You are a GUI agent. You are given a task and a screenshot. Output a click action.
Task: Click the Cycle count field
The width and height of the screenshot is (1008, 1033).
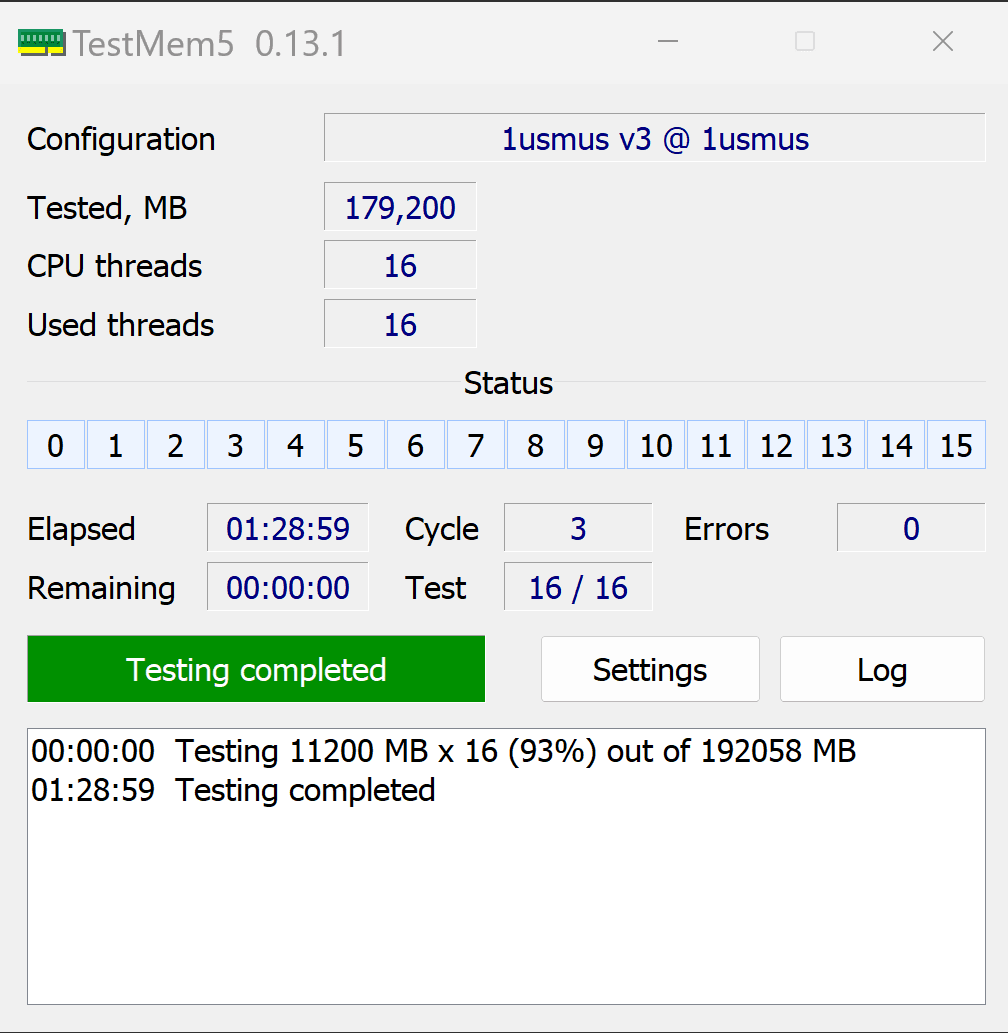click(x=578, y=528)
